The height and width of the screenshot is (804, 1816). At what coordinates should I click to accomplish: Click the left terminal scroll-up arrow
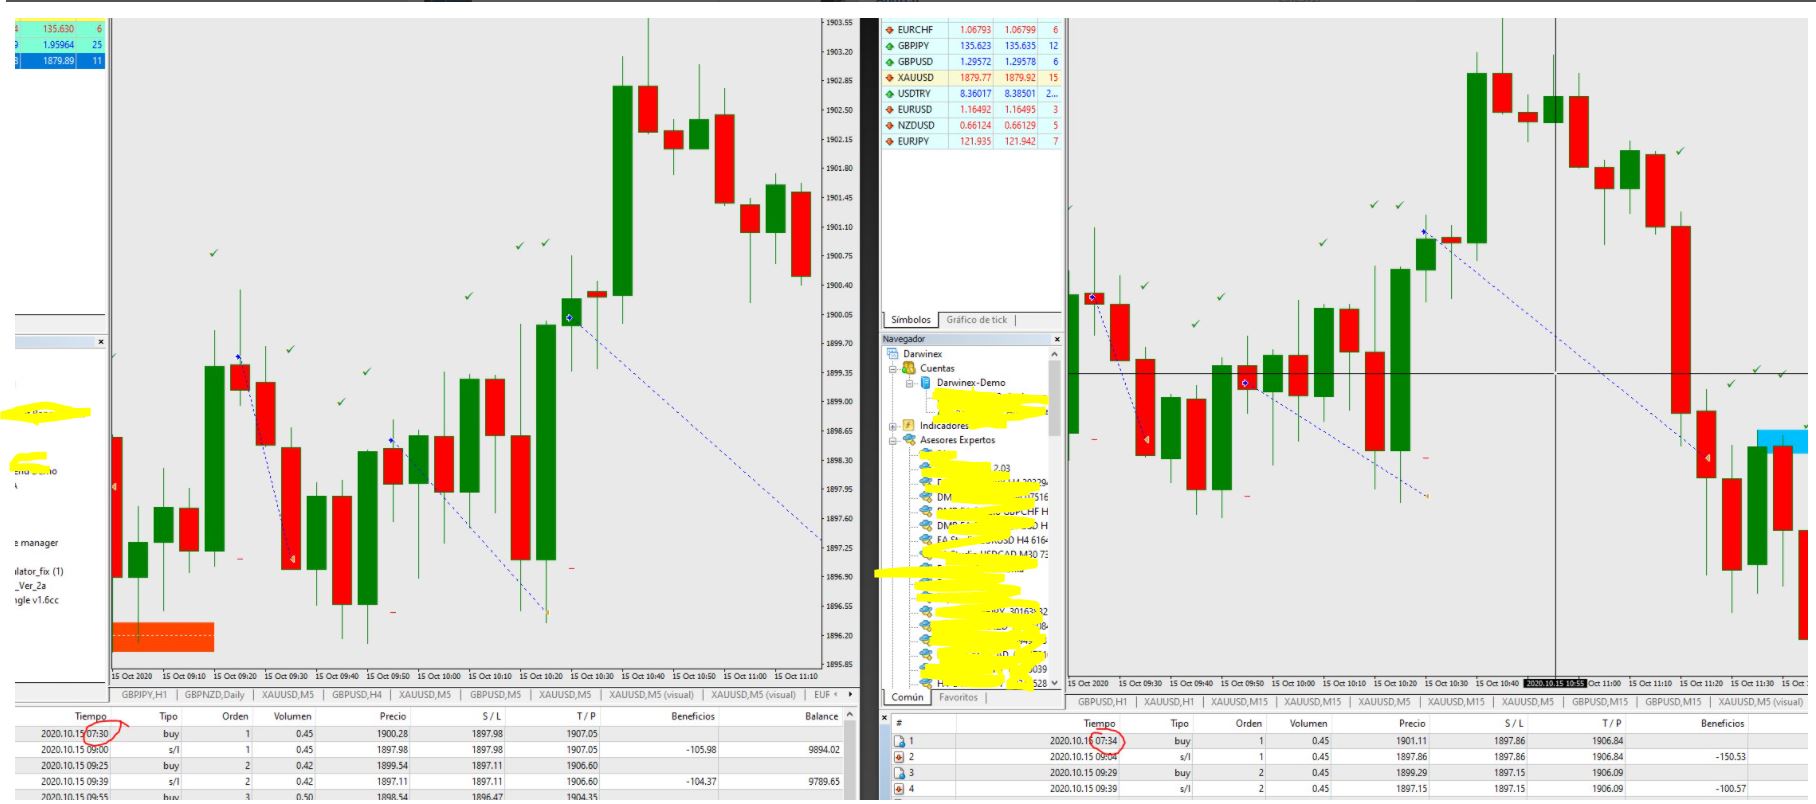(x=851, y=715)
